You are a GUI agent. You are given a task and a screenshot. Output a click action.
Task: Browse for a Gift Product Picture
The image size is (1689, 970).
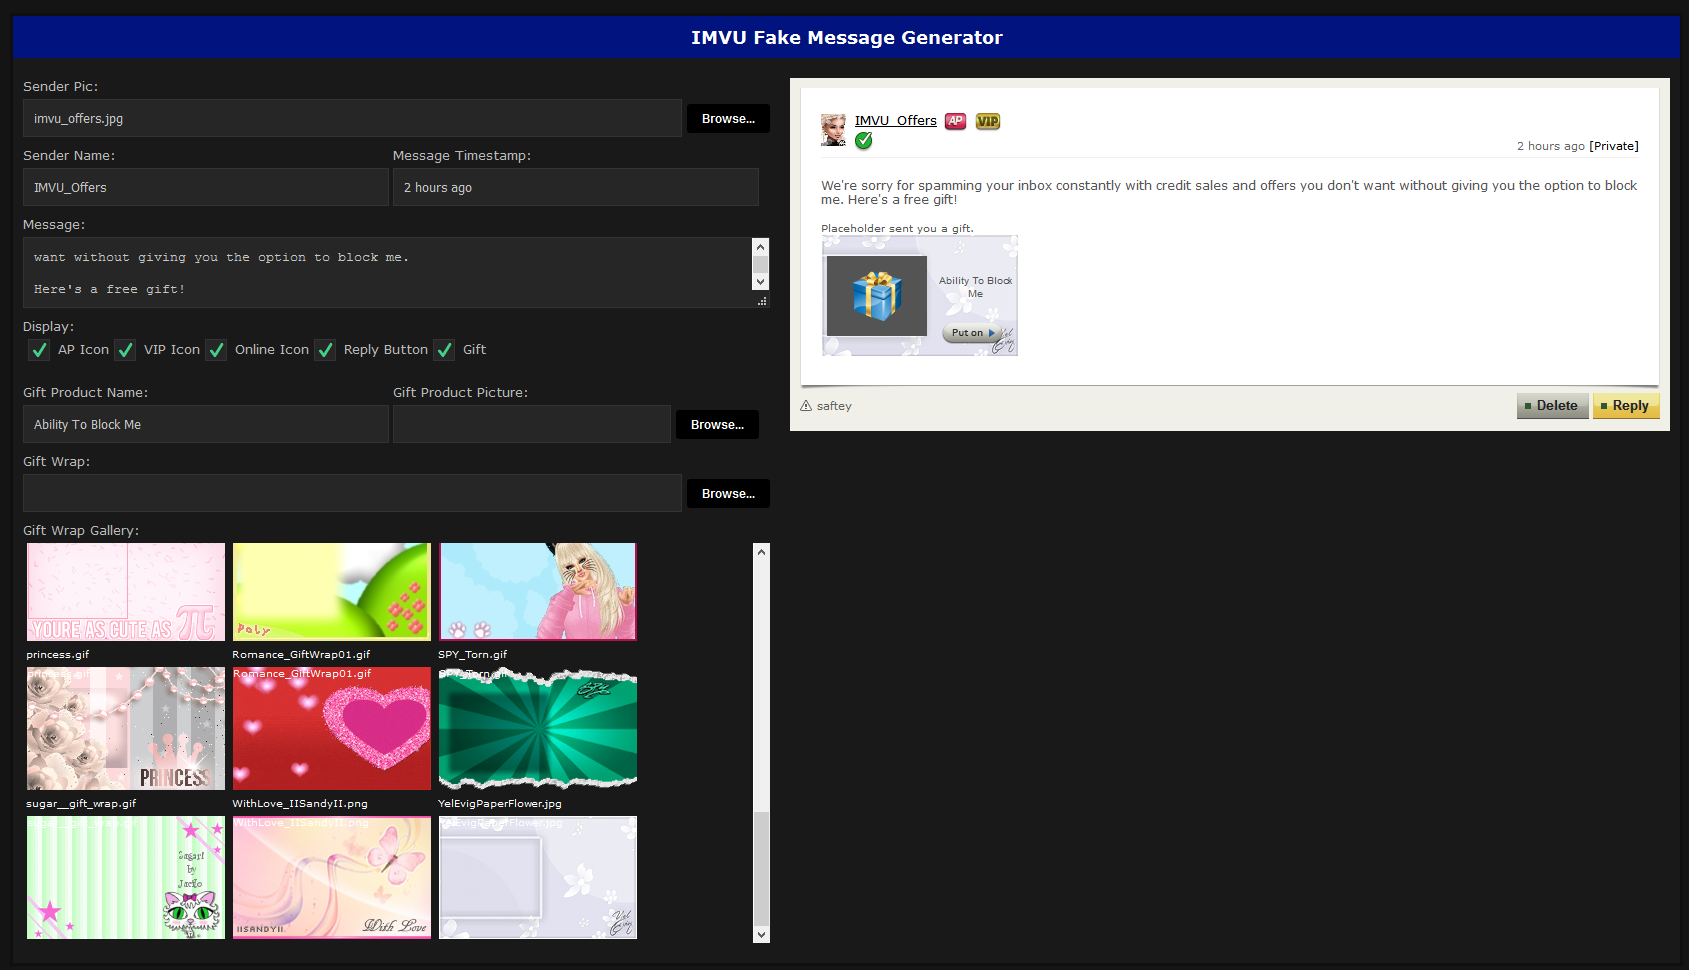[717, 425]
